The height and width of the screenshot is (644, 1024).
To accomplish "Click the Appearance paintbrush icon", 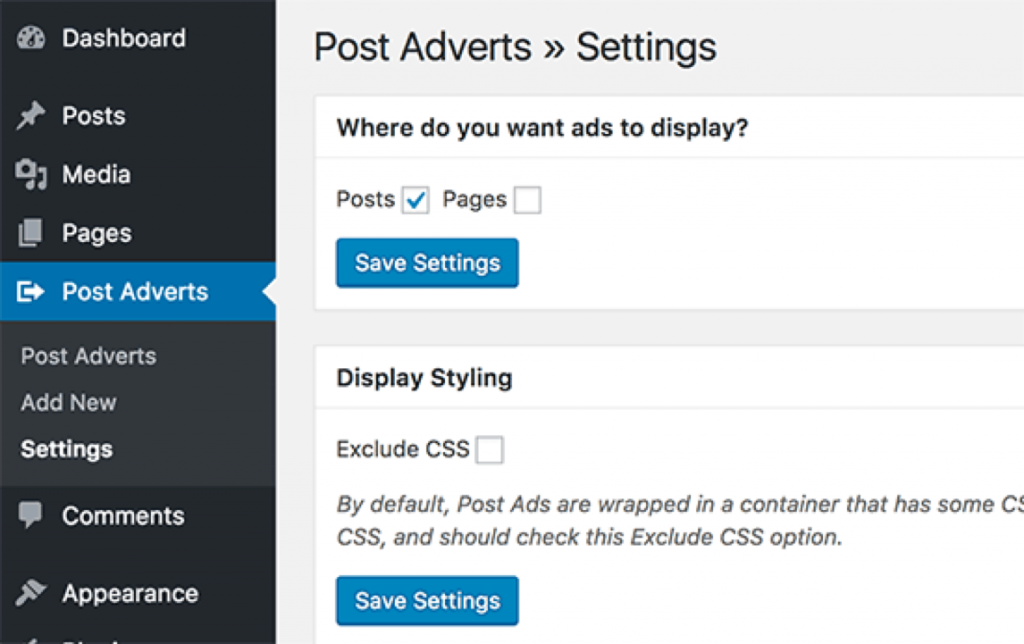I will coord(31,592).
